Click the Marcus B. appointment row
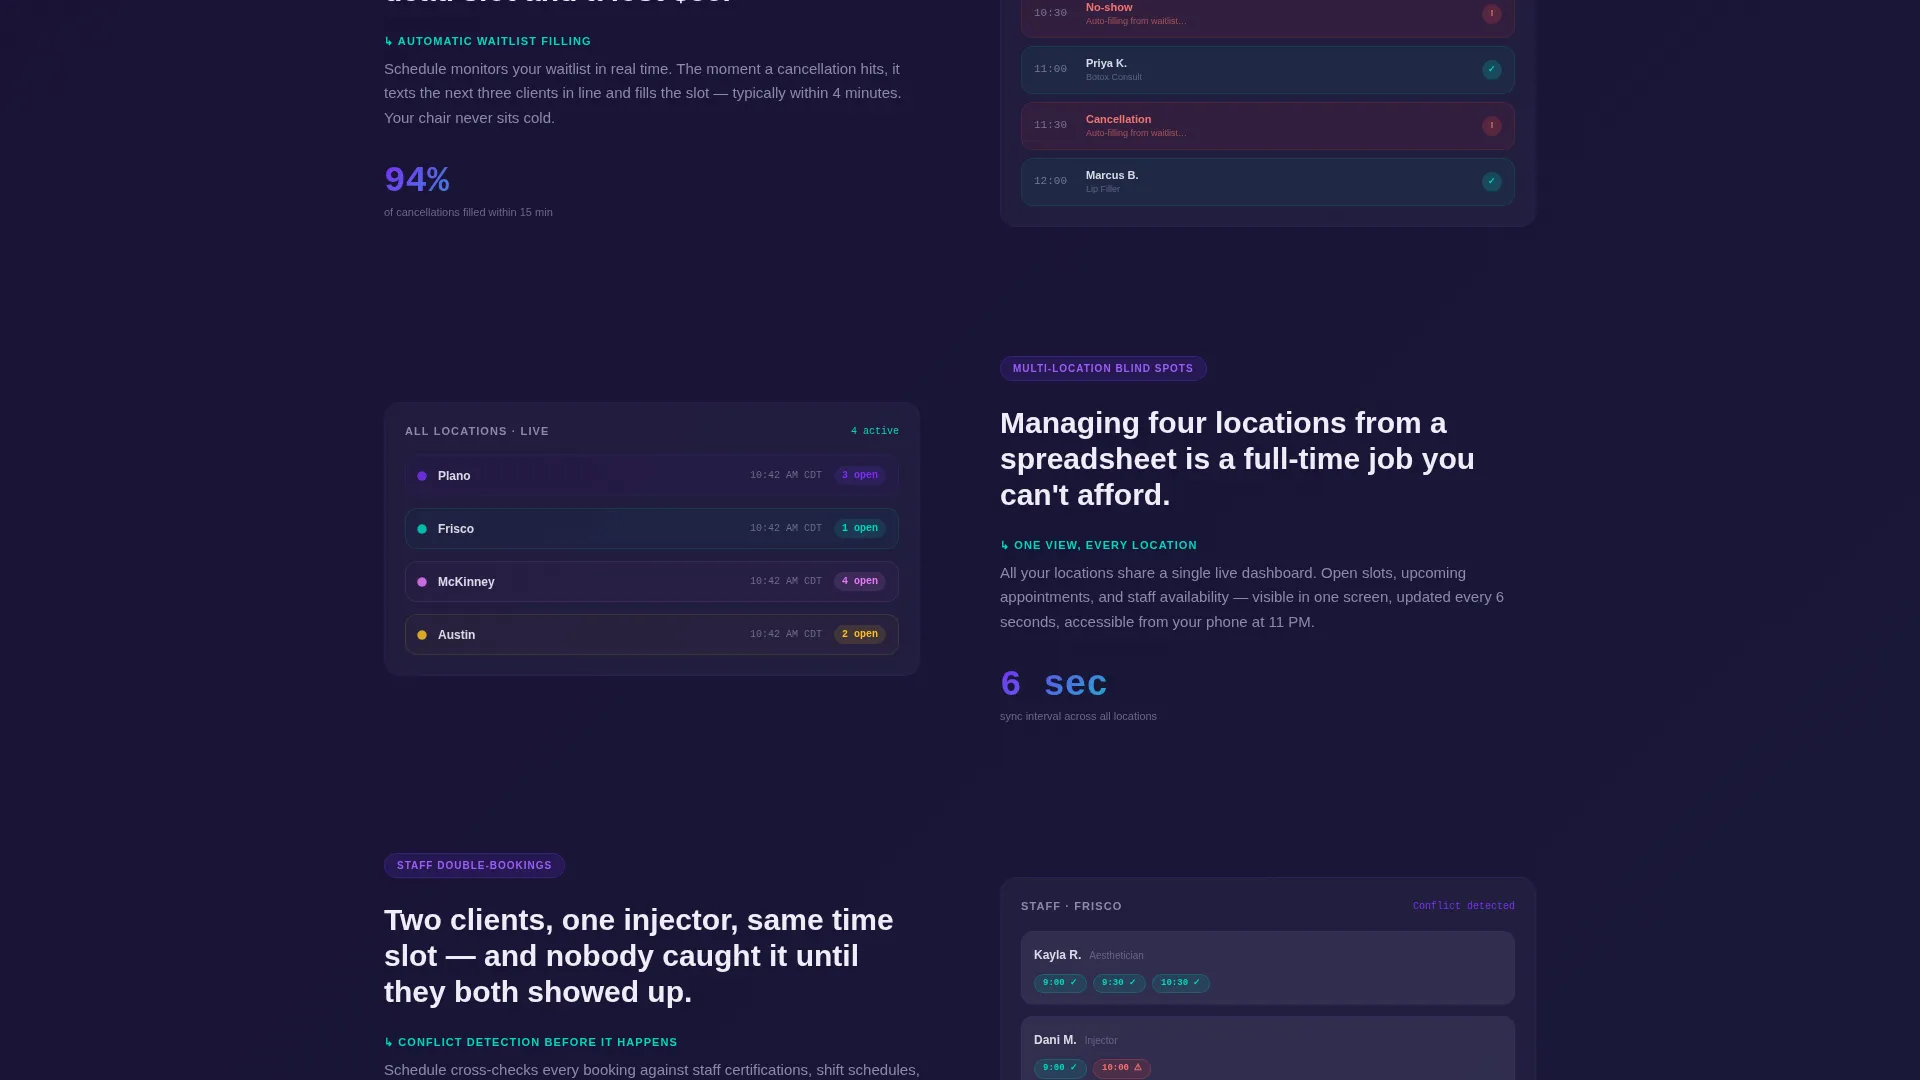Screen dimensions: 1920x1080 (1268, 182)
